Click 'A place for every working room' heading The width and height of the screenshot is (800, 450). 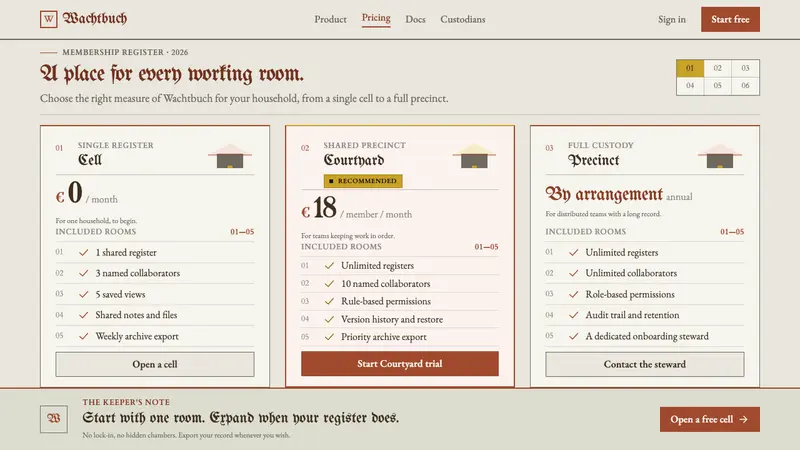coord(171,74)
